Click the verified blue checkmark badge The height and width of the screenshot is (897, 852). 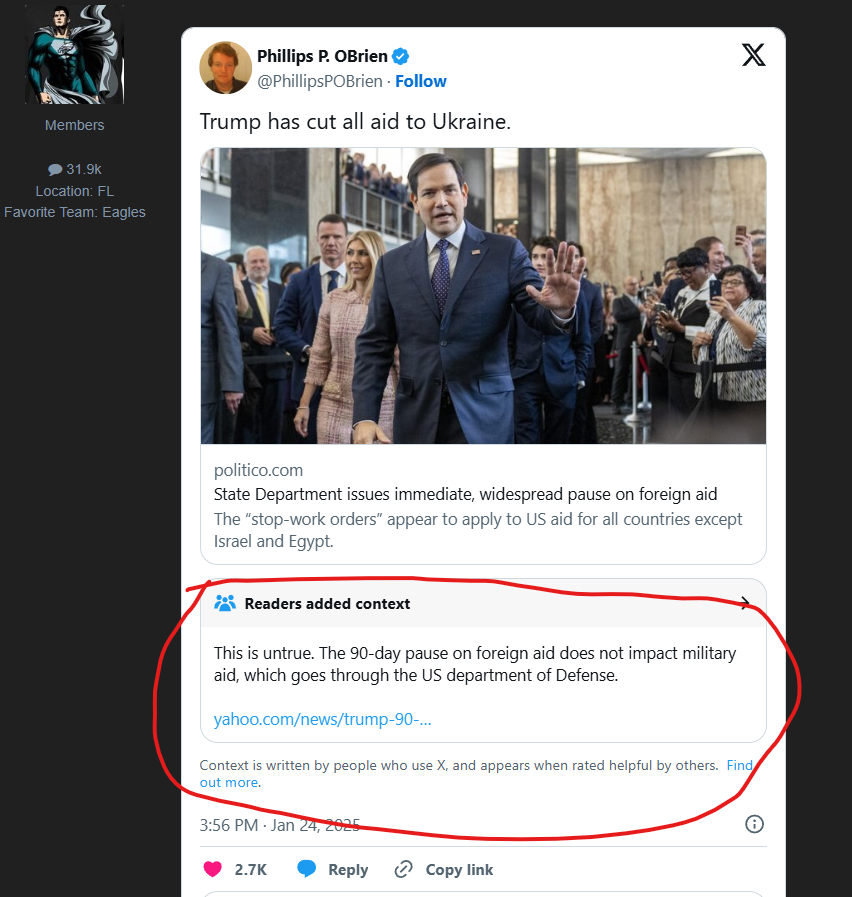pos(400,56)
